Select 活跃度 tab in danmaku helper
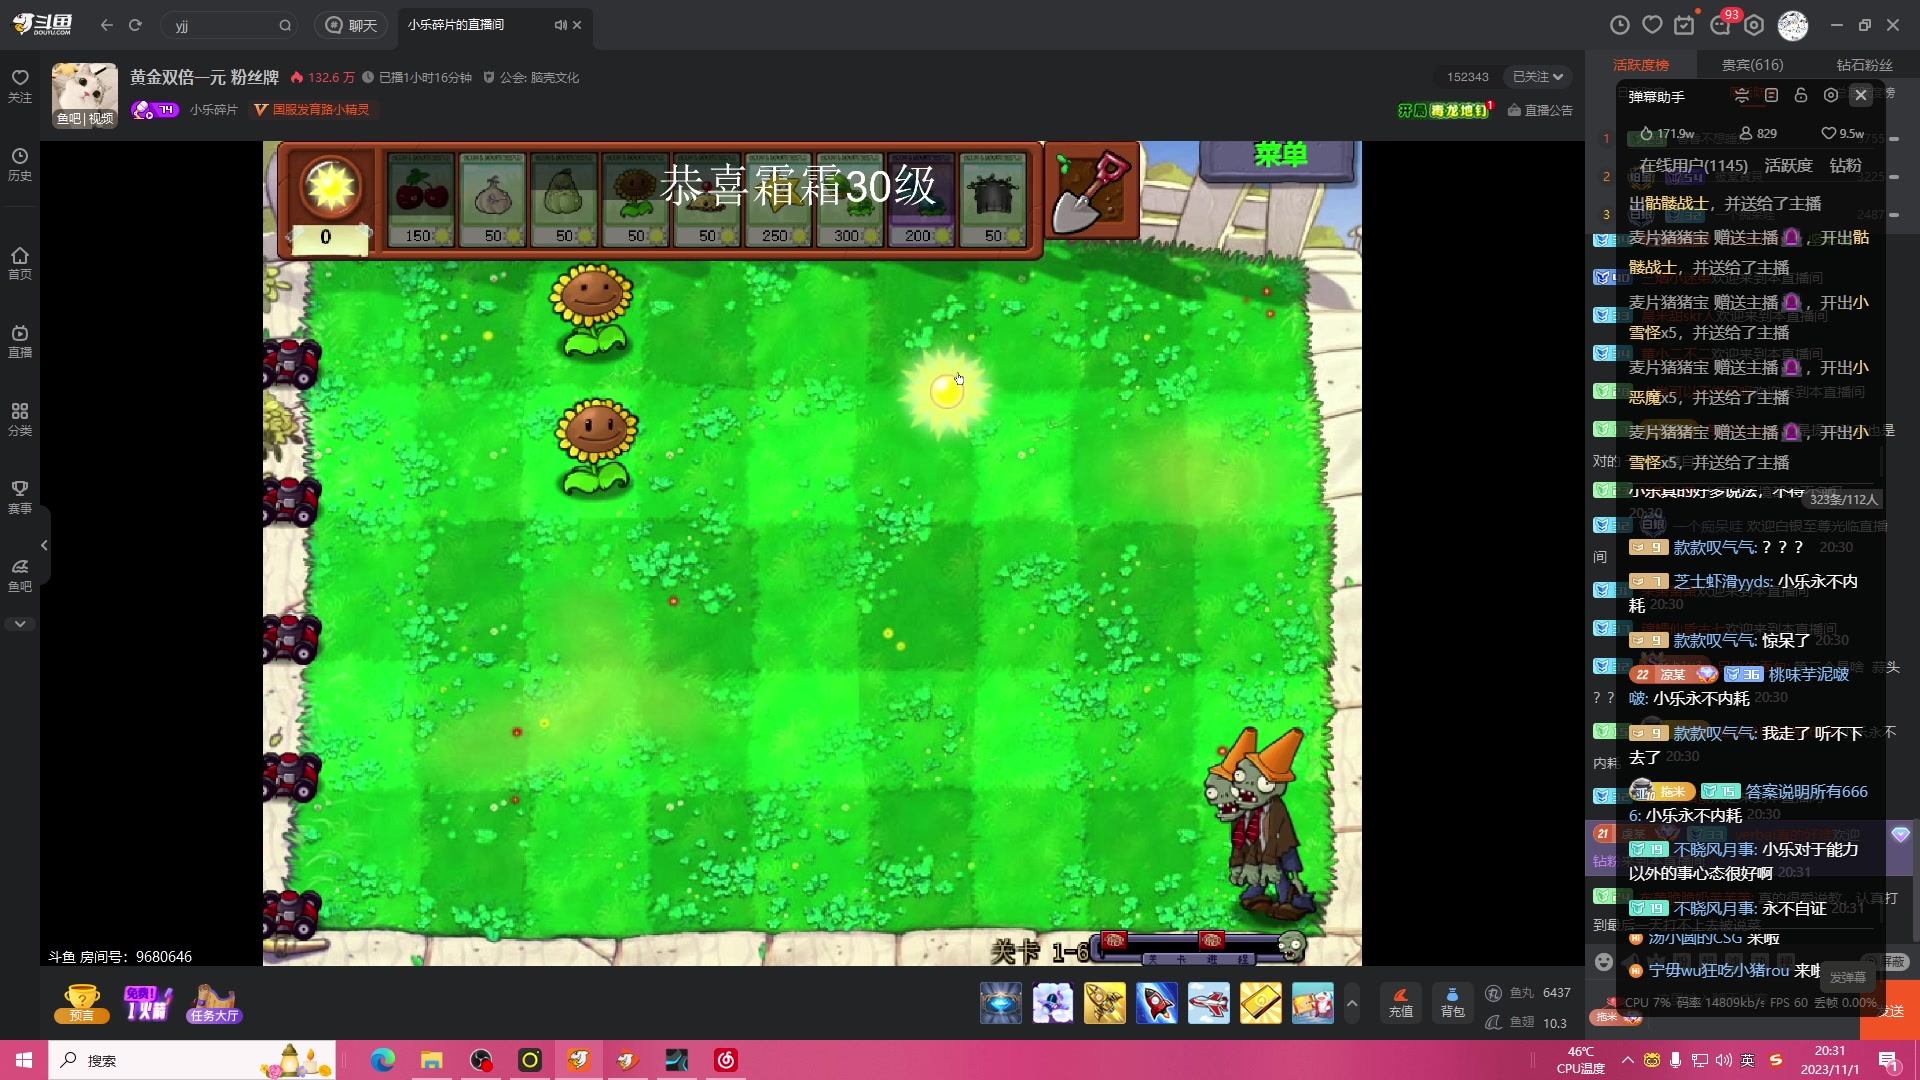 [x=1788, y=166]
